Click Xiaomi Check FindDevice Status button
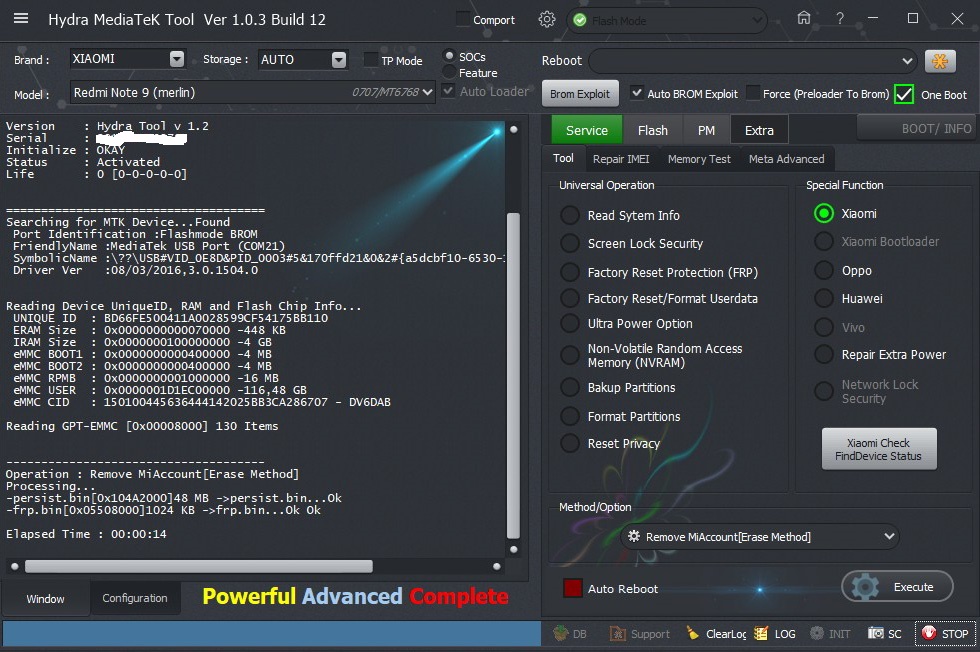This screenshot has width=980, height=652. point(878,449)
